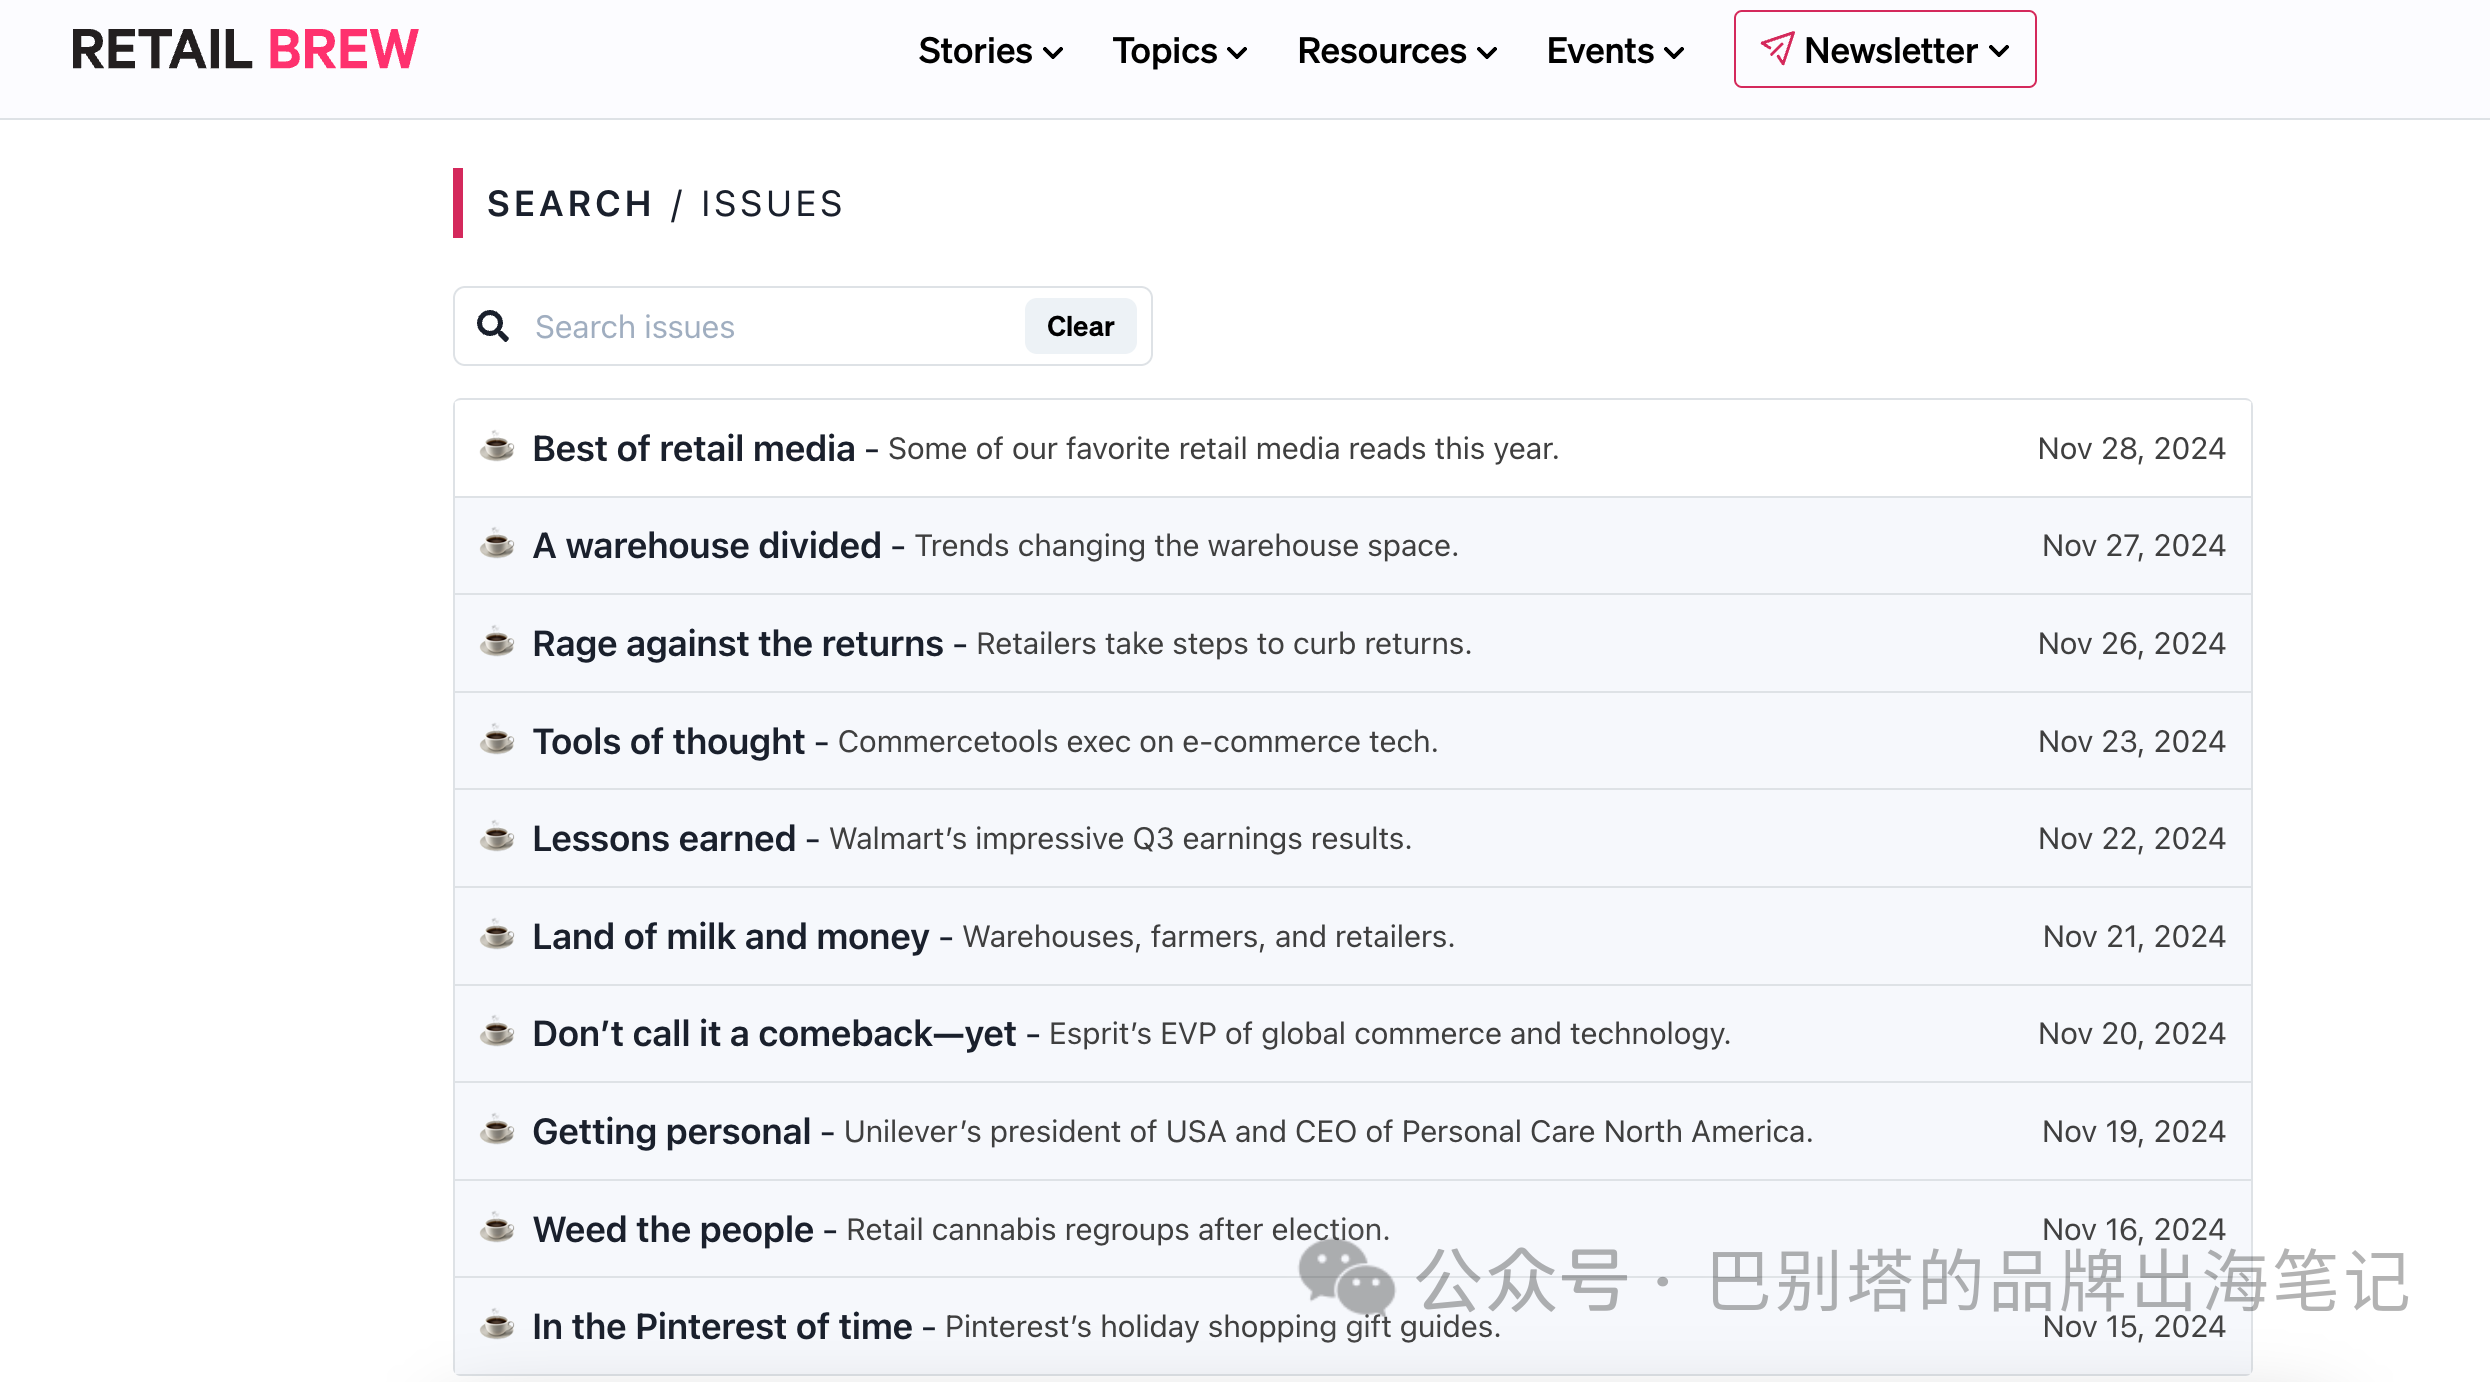Click the Nov 27, 2024 date
The height and width of the screenshot is (1382, 2490).
tap(2133, 545)
